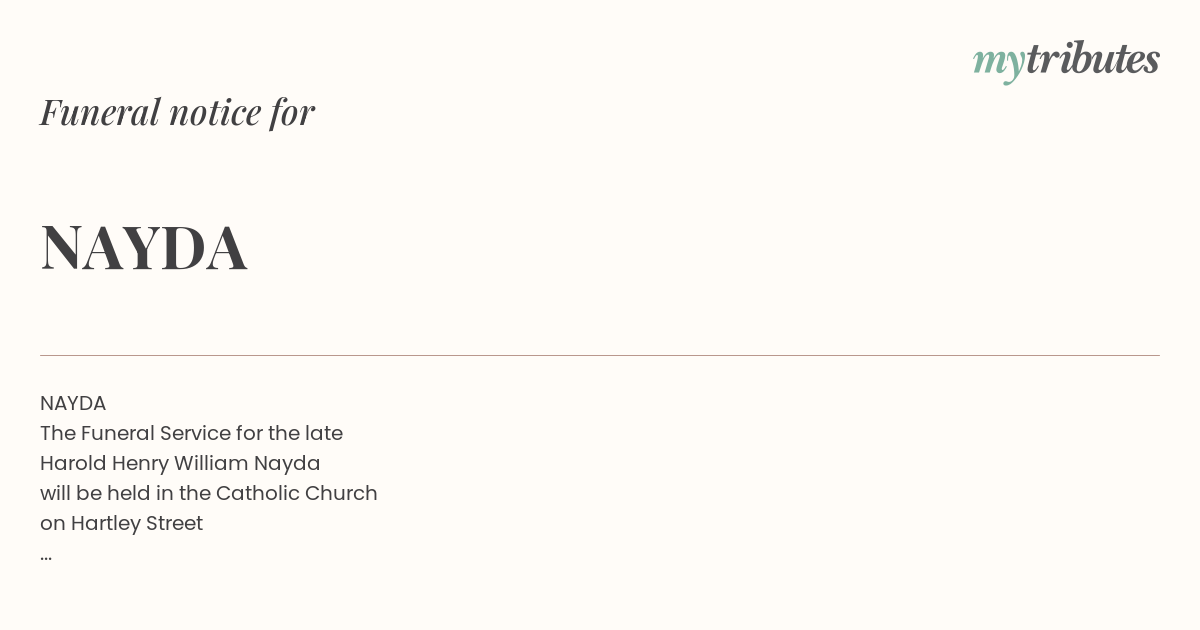Click the name Harold Henry William Nayda

180,463
